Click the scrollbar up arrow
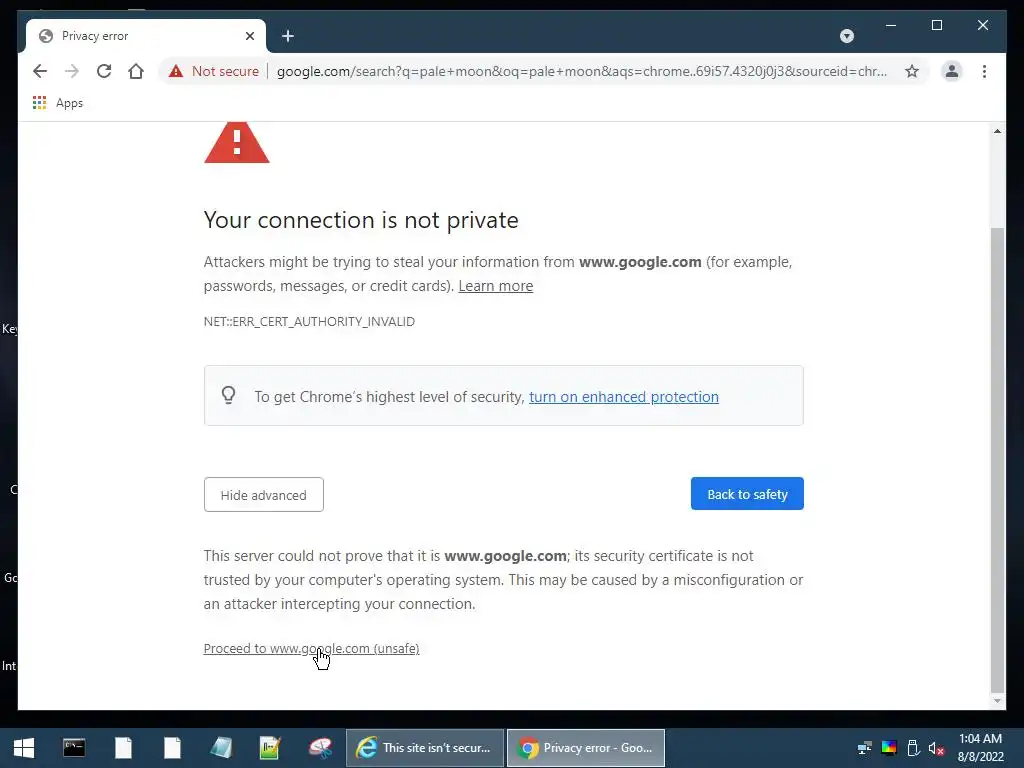Image resolution: width=1024 pixels, height=768 pixels. (997, 131)
